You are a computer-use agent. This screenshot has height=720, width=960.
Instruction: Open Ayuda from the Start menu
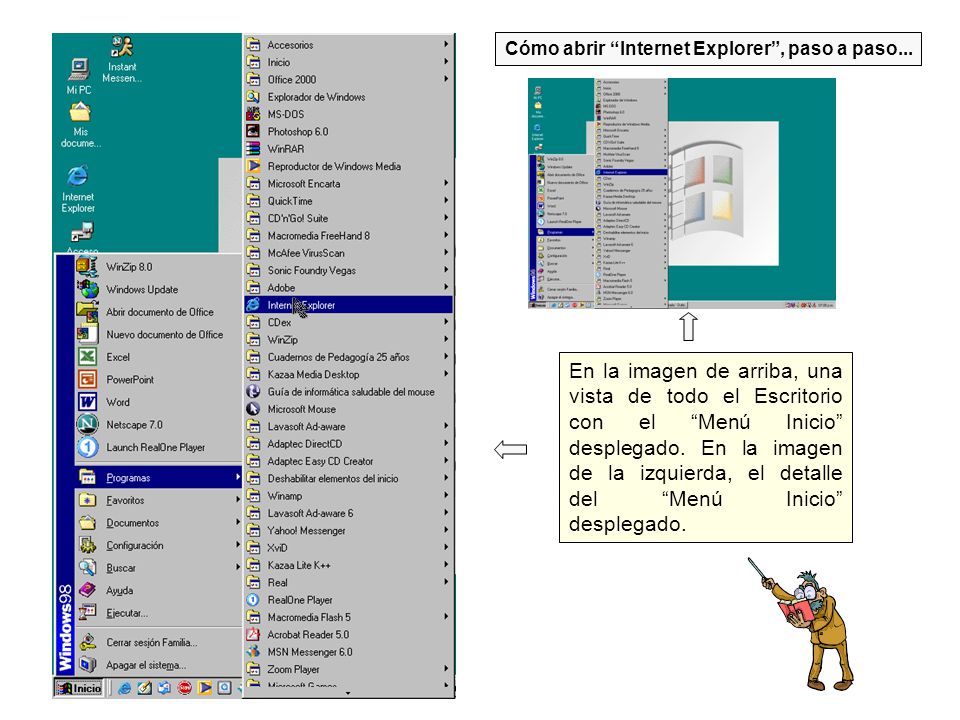click(x=159, y=590)
